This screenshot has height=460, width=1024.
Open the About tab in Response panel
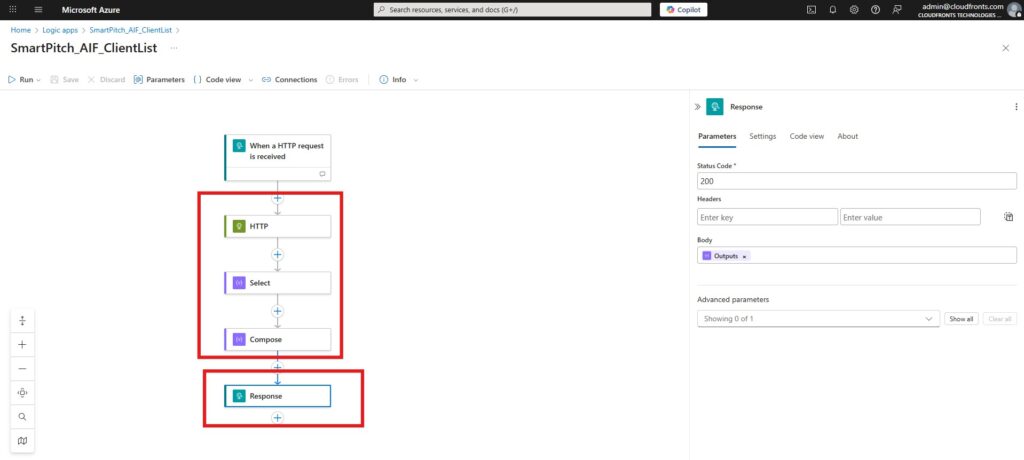pyautogui.click(x=846, y=136)
